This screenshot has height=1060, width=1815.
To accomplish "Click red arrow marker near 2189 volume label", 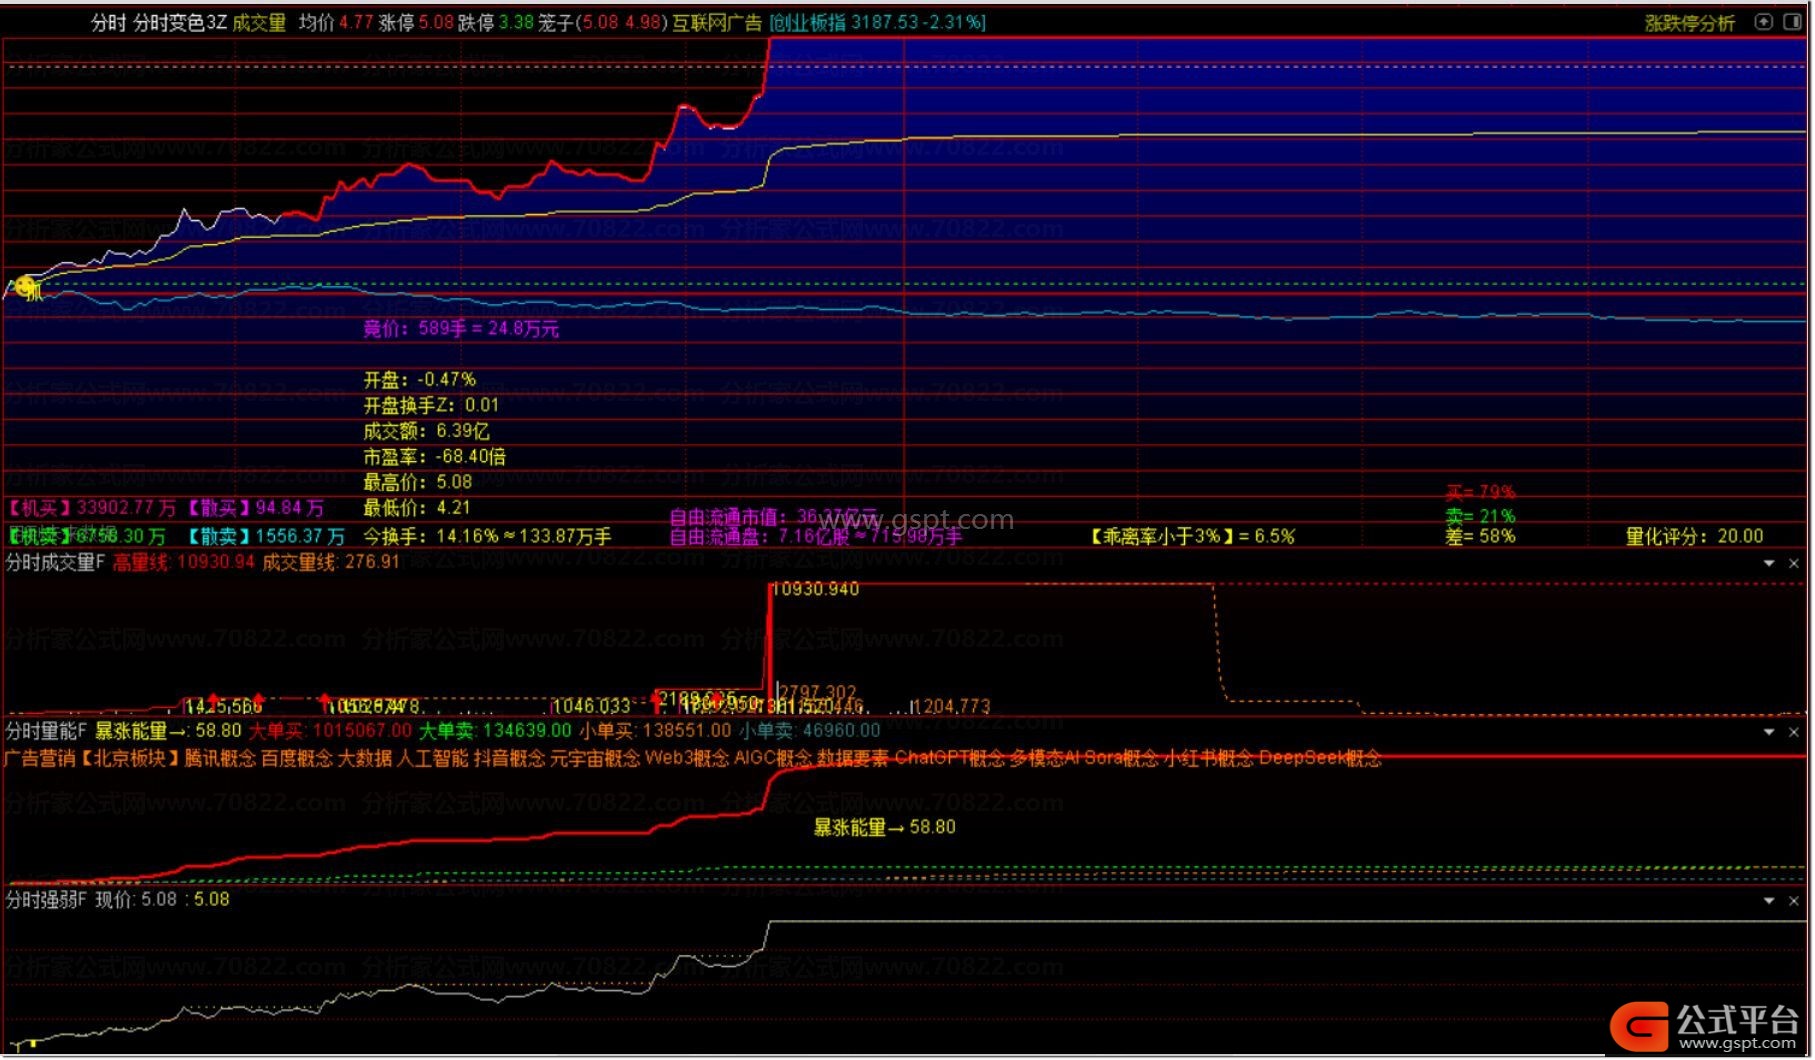I will pos(655,698).
